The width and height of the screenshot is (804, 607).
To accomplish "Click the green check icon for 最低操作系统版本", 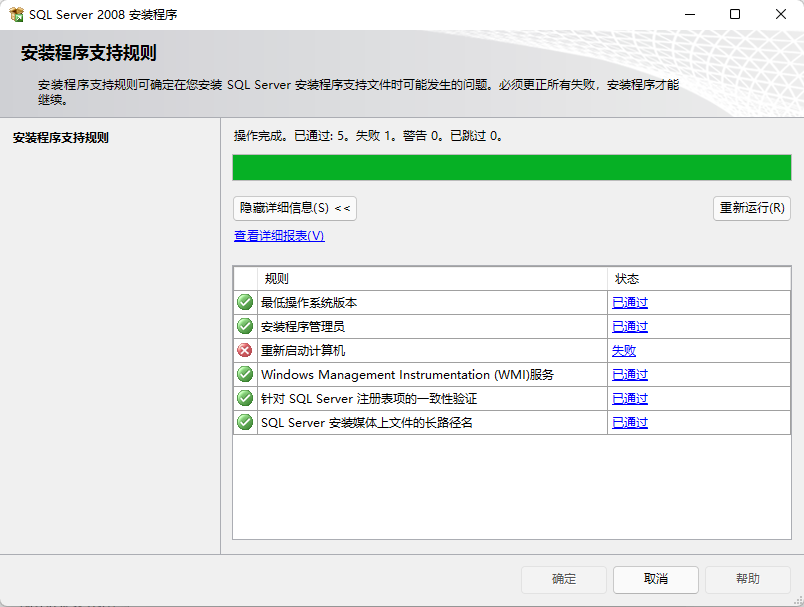I will (x=245, y=302).
